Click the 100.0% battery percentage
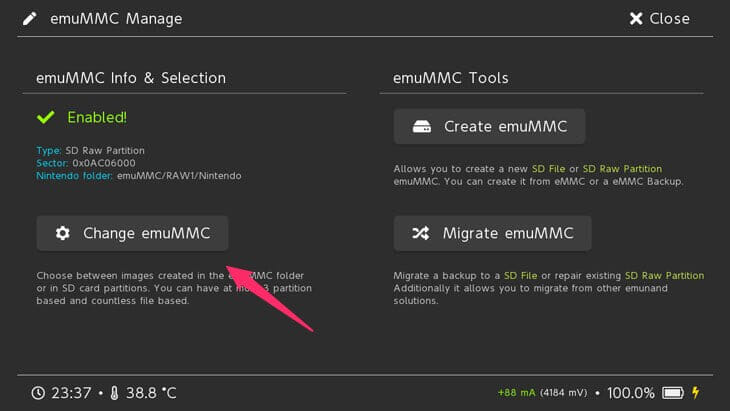 click(630, 393)
